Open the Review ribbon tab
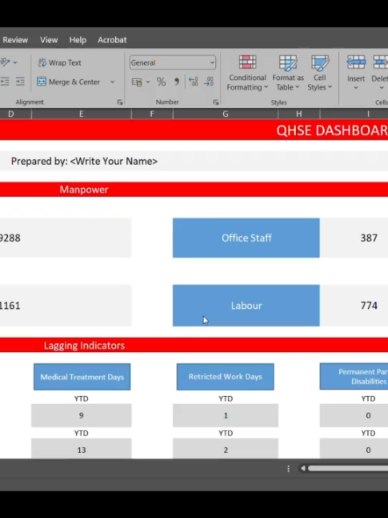388x518 pixels. pos(15,40)
